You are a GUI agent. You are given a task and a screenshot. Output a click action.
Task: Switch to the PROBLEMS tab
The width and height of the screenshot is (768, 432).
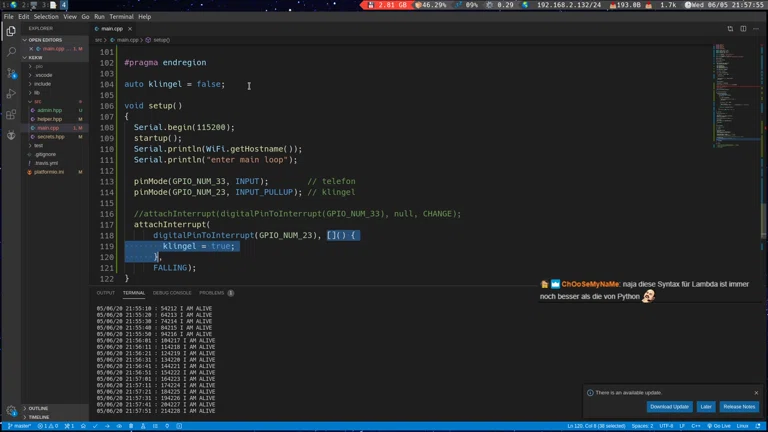click(211, 293)
